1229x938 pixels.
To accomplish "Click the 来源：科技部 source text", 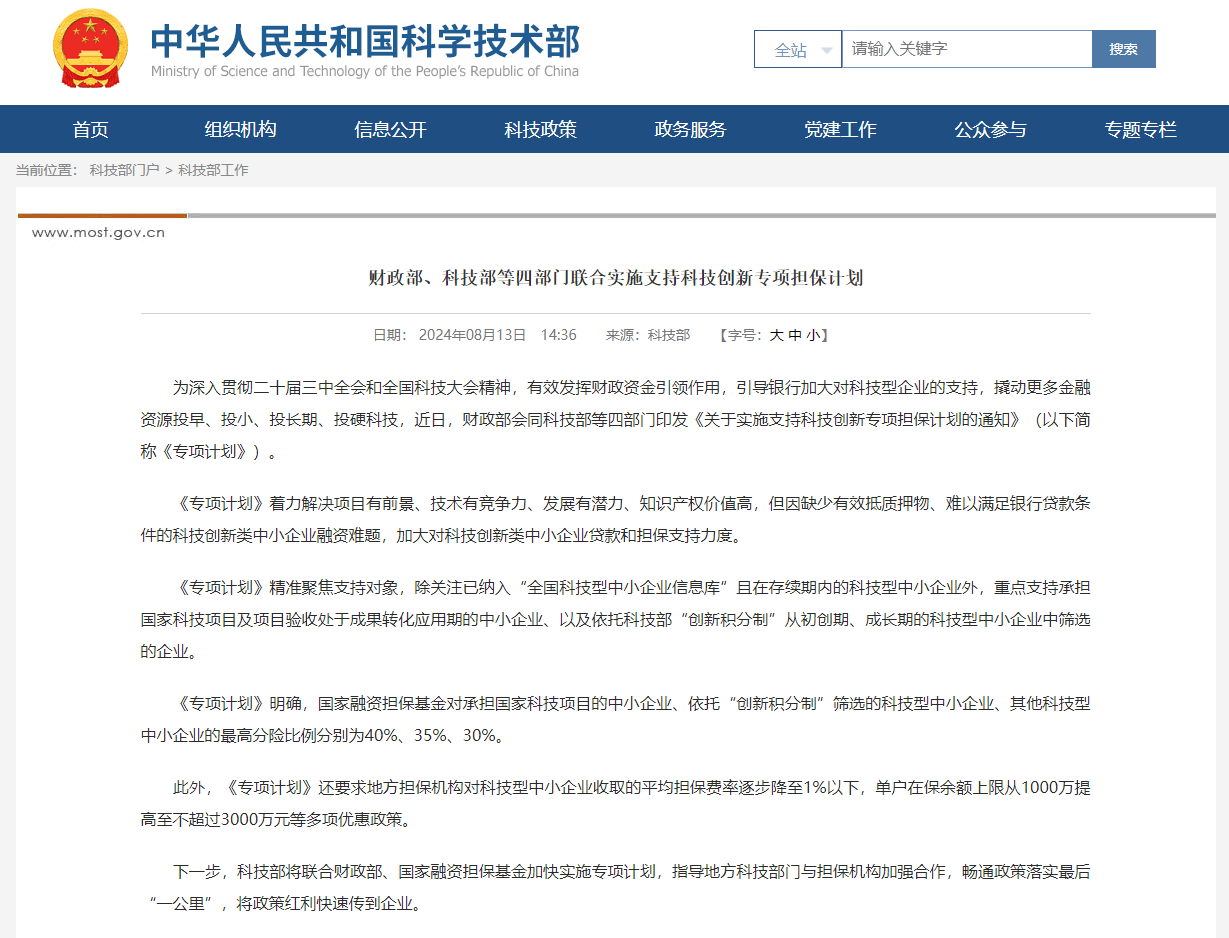I will point(648,335).
